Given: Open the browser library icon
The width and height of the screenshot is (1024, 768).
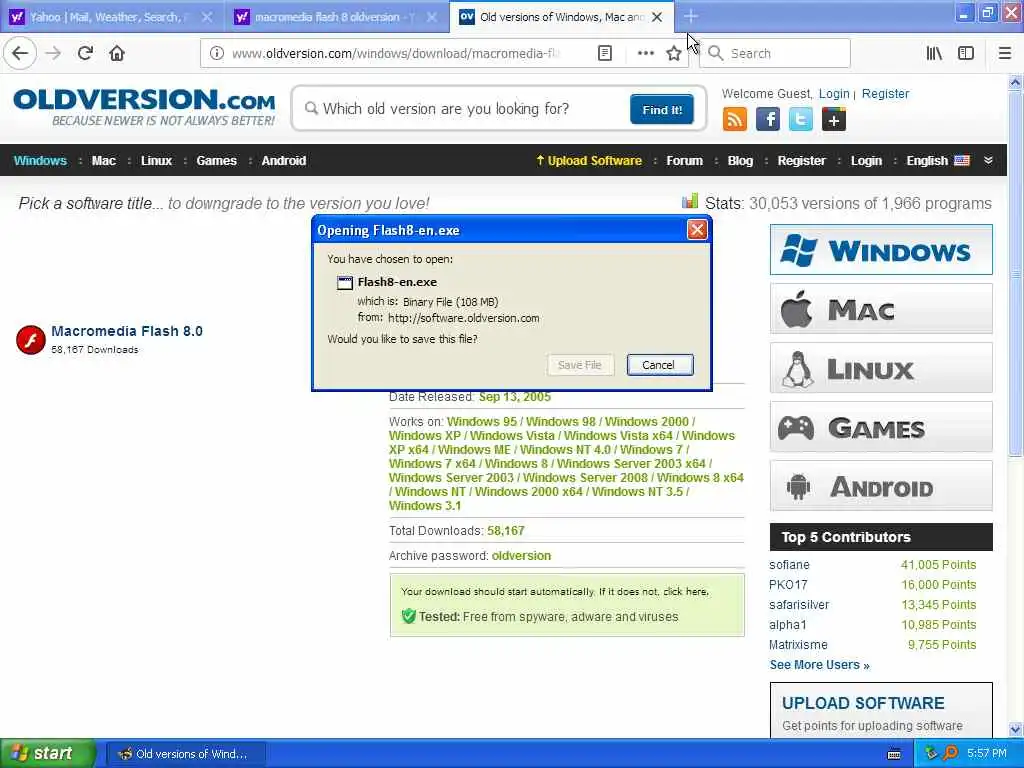Looking at the screenshot, I should pyautogui.click(x=934, y=54).
